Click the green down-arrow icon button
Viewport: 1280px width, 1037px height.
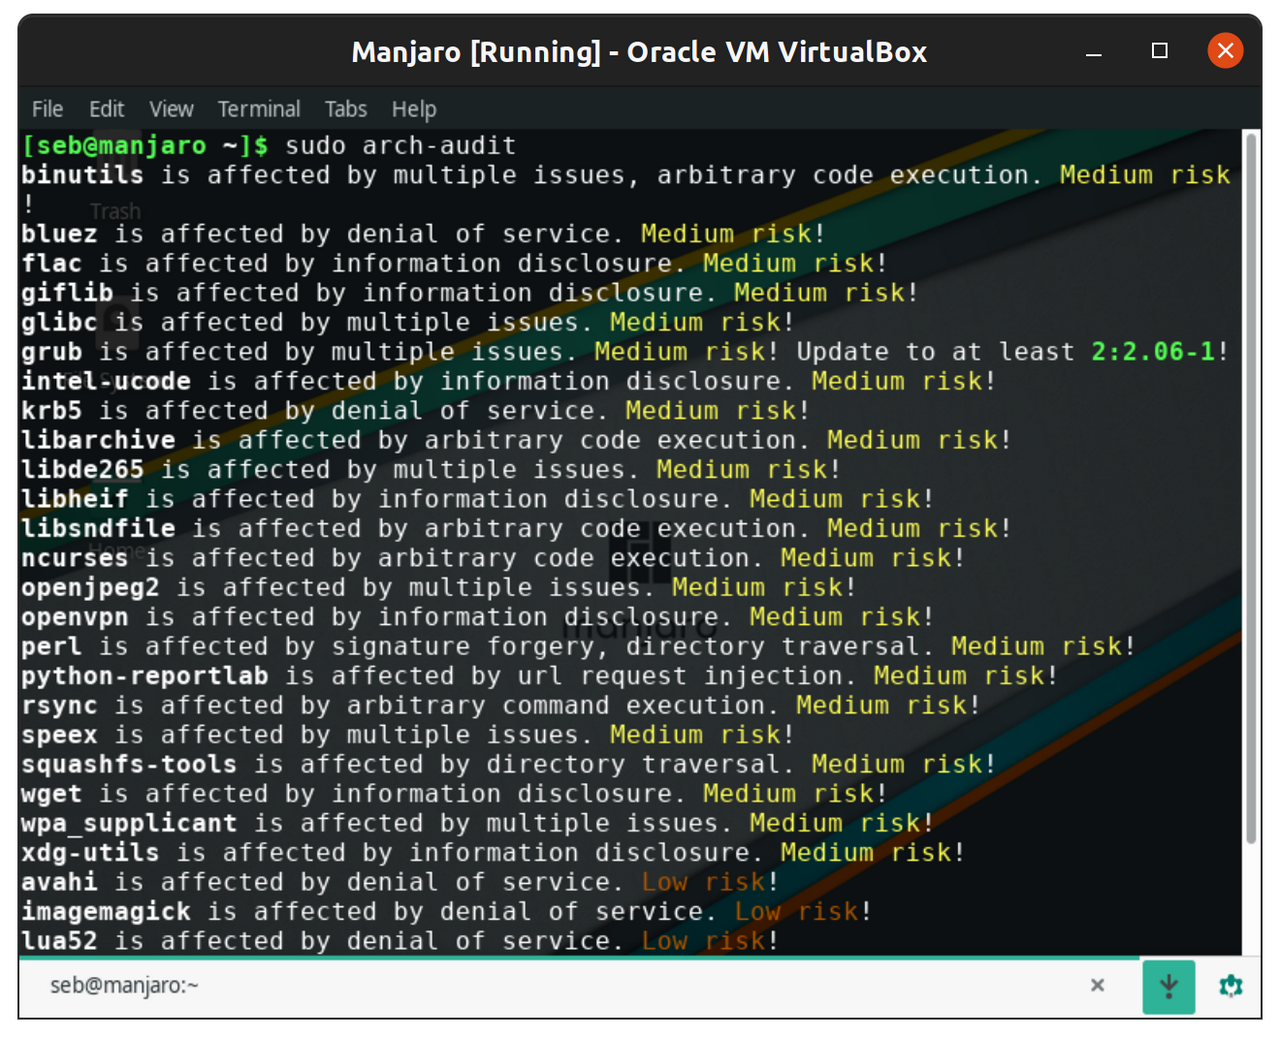[1168, 986]
